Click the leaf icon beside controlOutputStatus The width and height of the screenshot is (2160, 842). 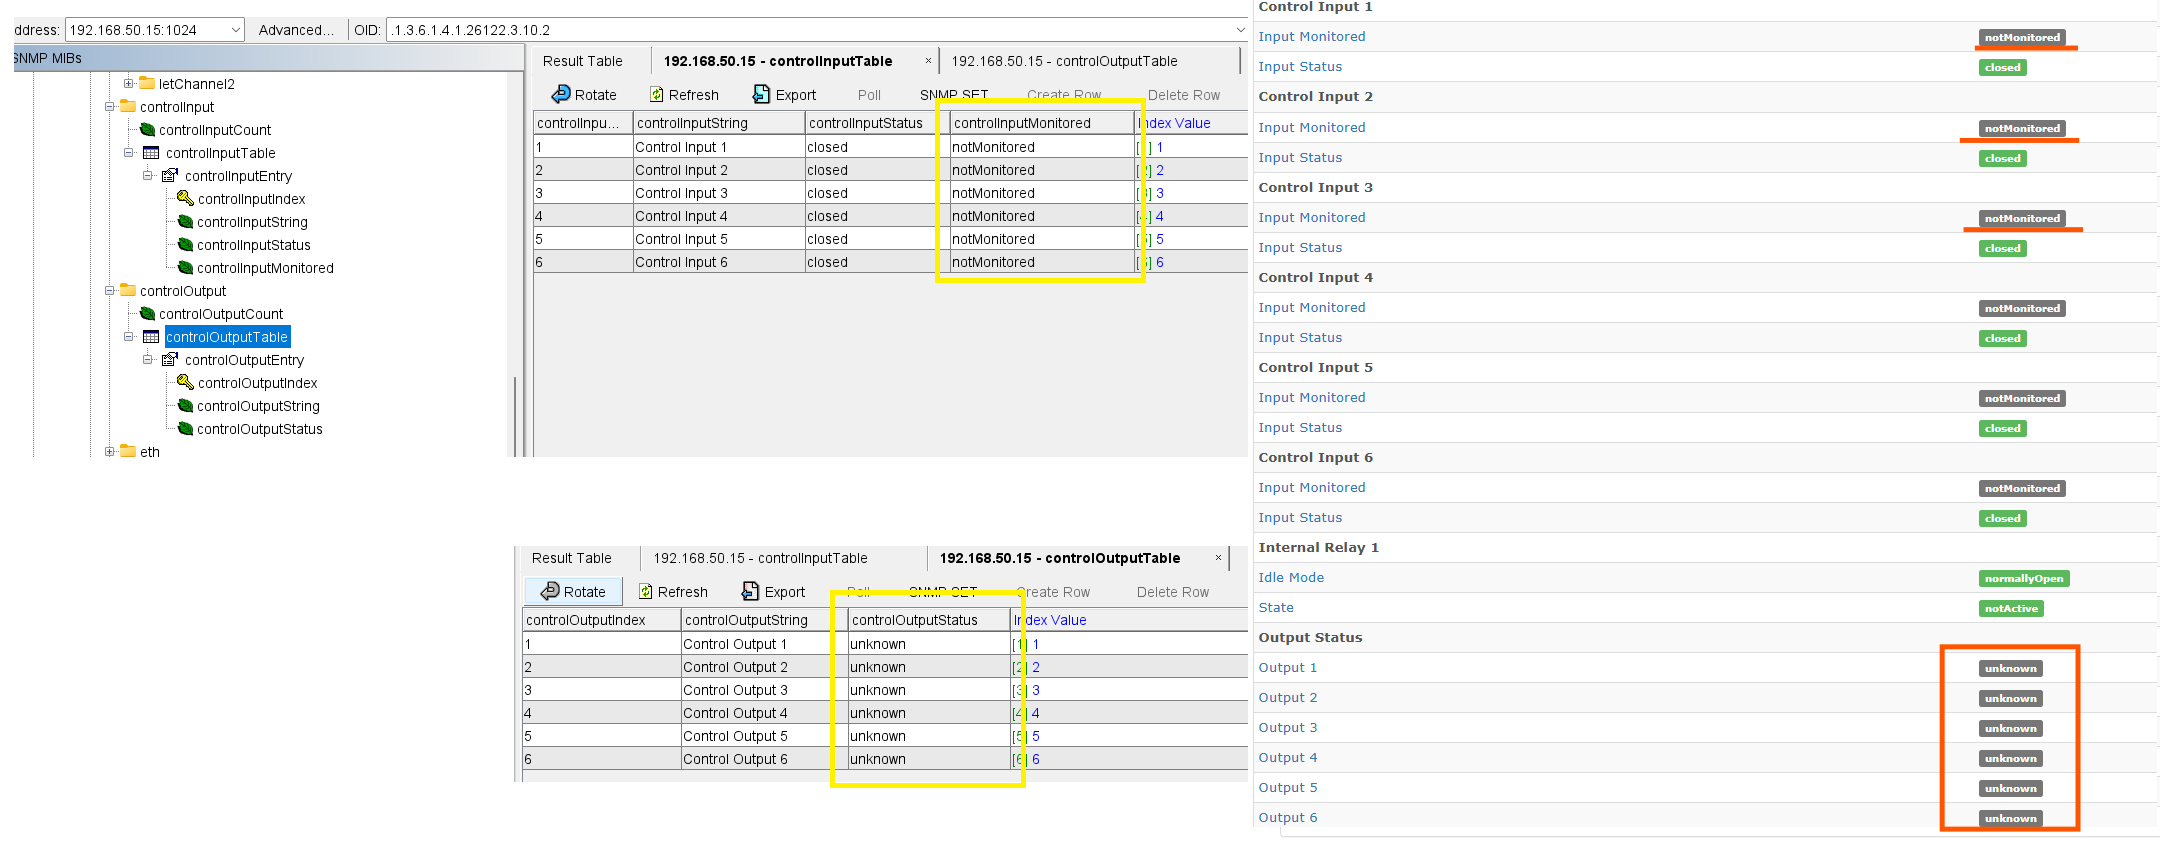coord(185,429)
